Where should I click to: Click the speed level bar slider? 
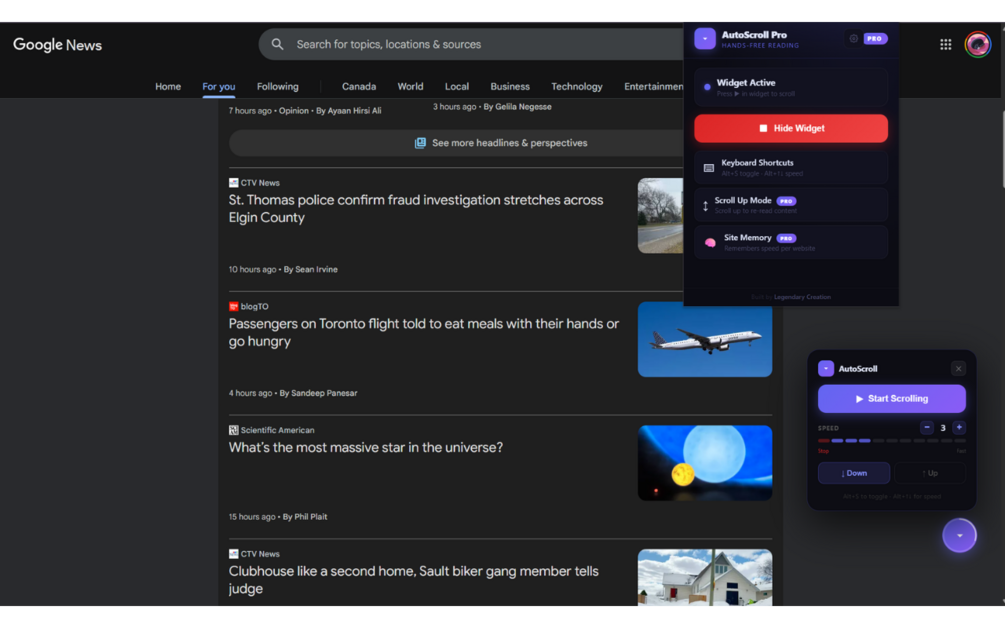click(892, 441)
